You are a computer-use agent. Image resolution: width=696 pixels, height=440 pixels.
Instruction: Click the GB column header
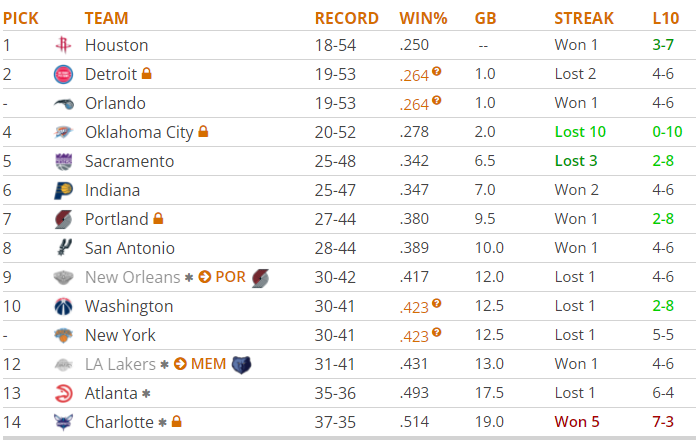click(485, 18)
